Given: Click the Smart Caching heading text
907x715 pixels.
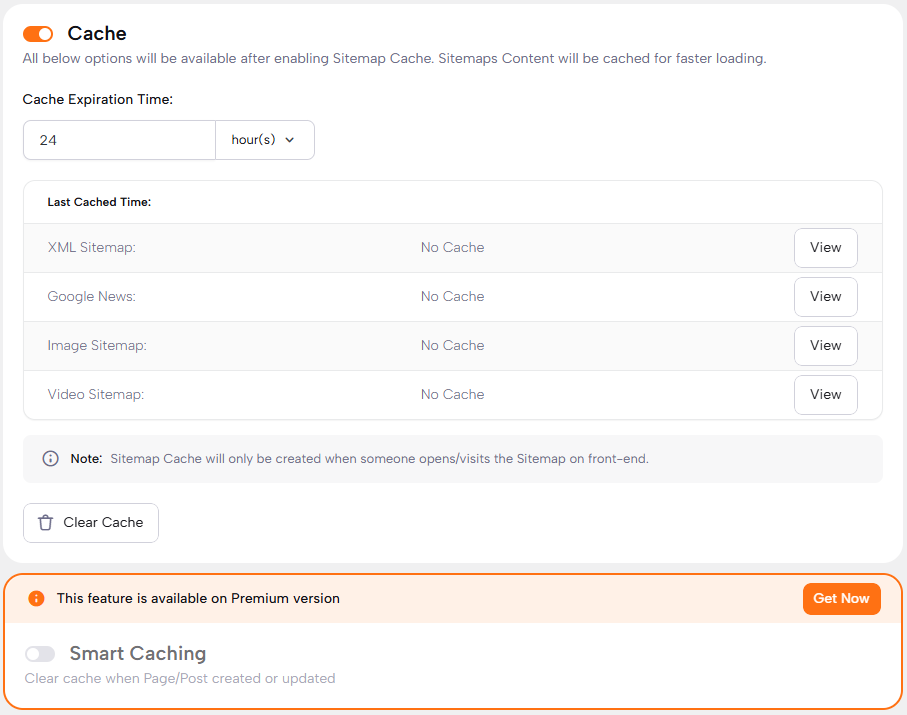Looking at the screenshot, I should coord(137,654).
